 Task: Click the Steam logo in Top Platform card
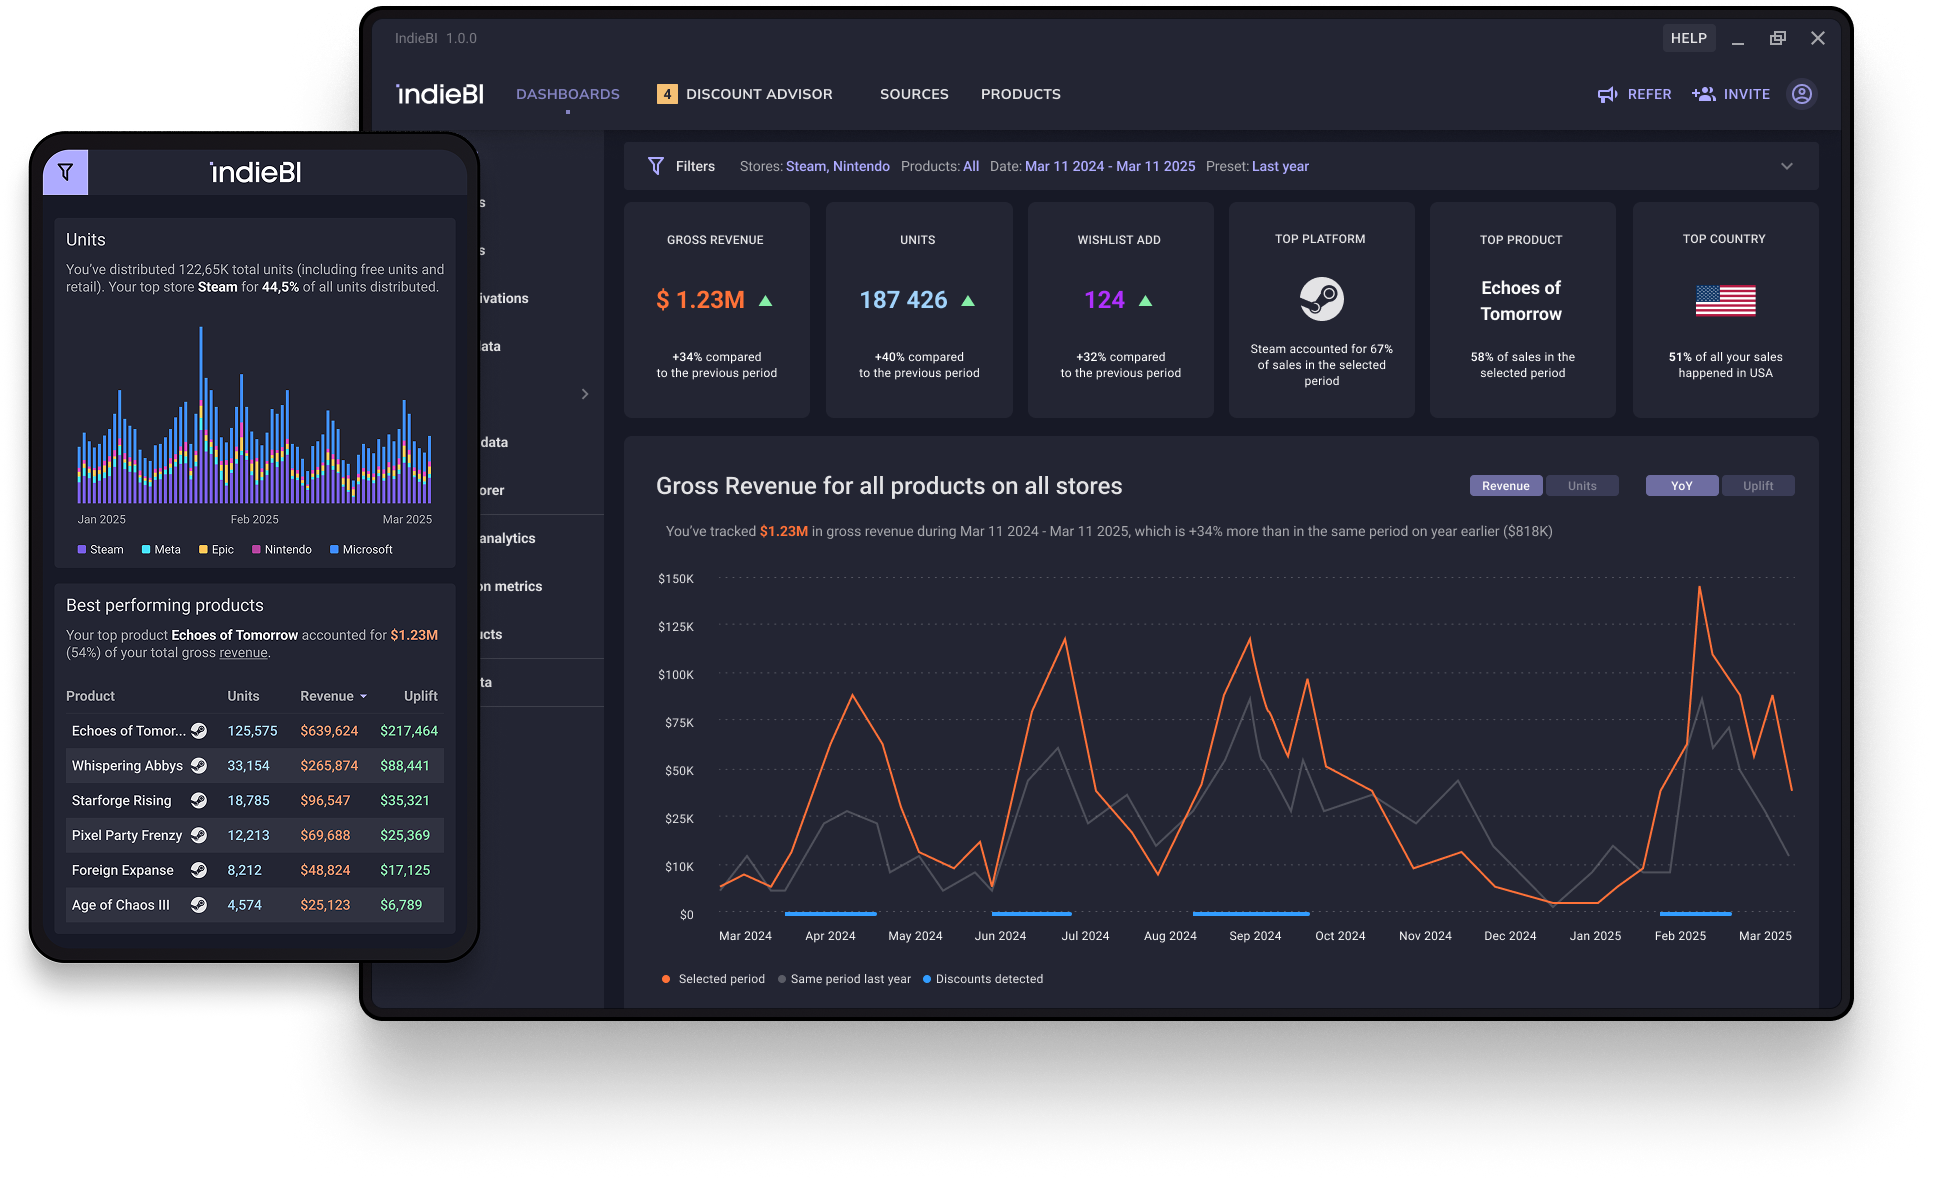point(1321,299)
